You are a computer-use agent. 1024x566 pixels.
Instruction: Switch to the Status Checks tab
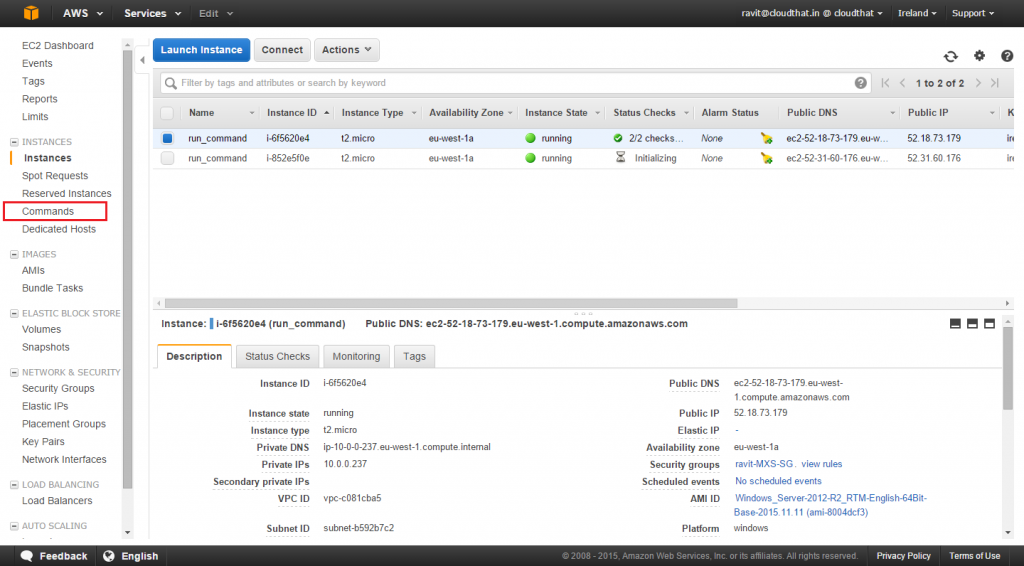pyautogui.click(x=278, y=356)
